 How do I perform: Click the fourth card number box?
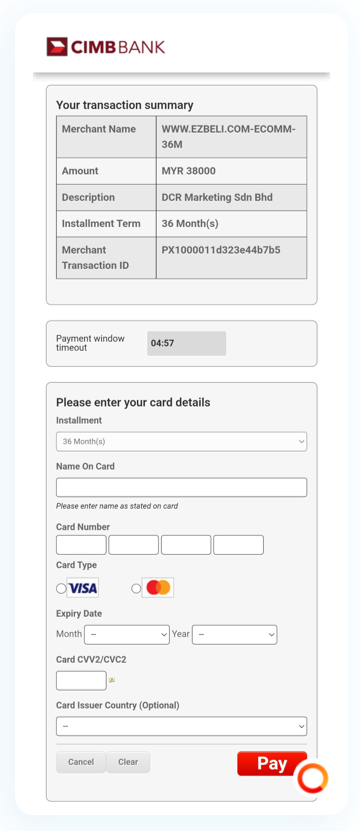pos(239,545)
